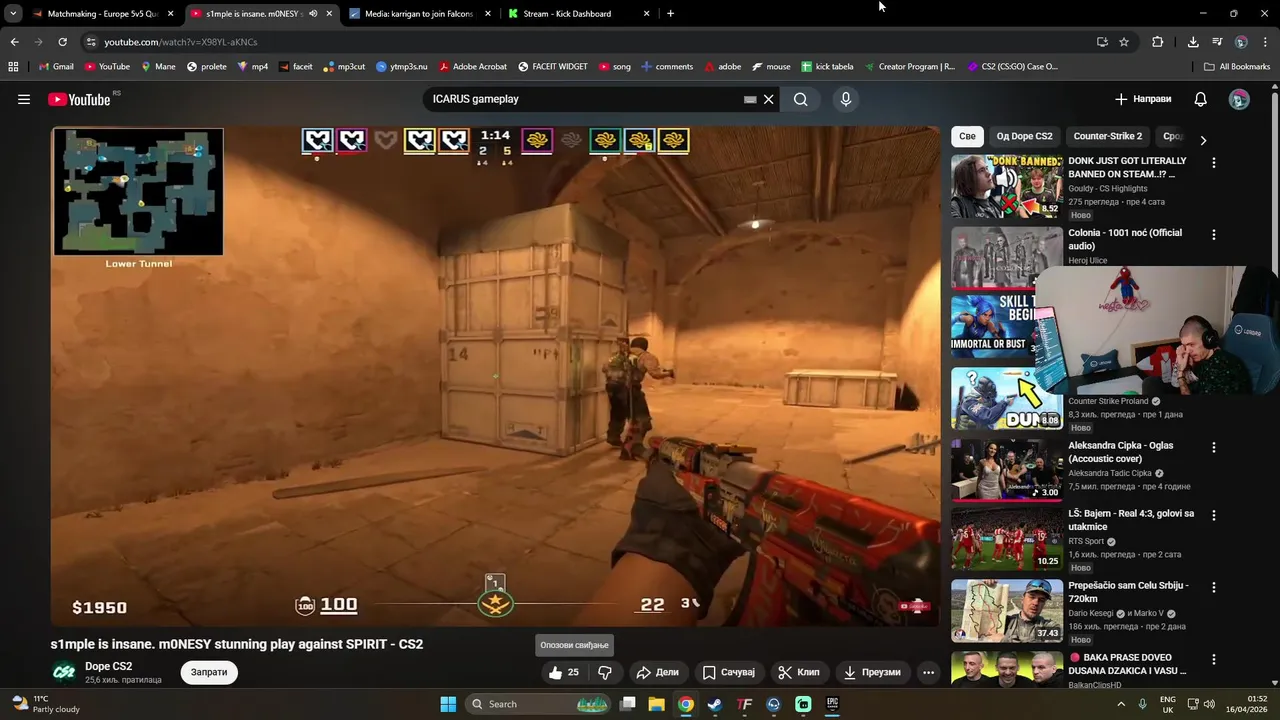Reload the page in Chrome
This screenshot has width=1280, height=720.
click(x=62, y=42)
